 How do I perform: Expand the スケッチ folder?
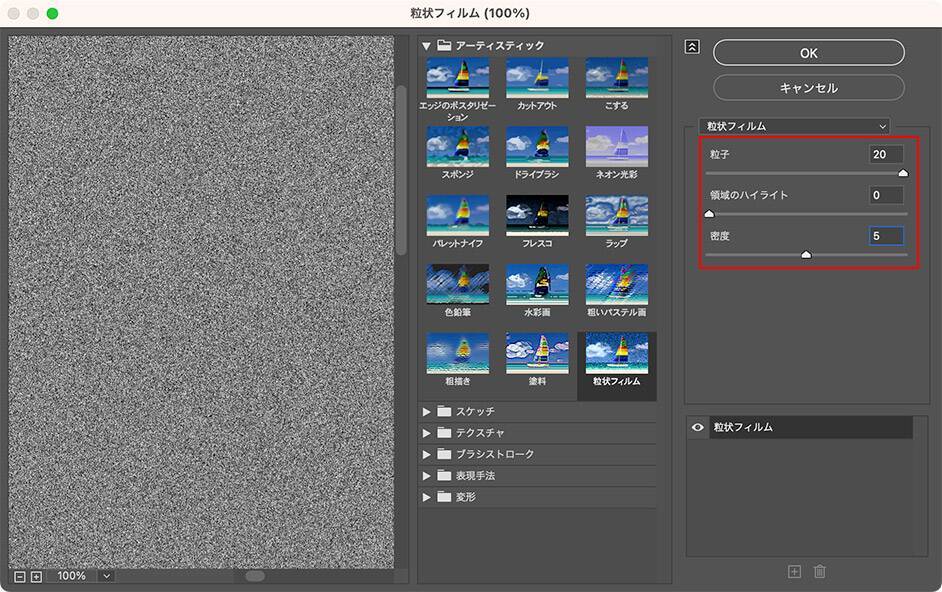pos(428,411)
